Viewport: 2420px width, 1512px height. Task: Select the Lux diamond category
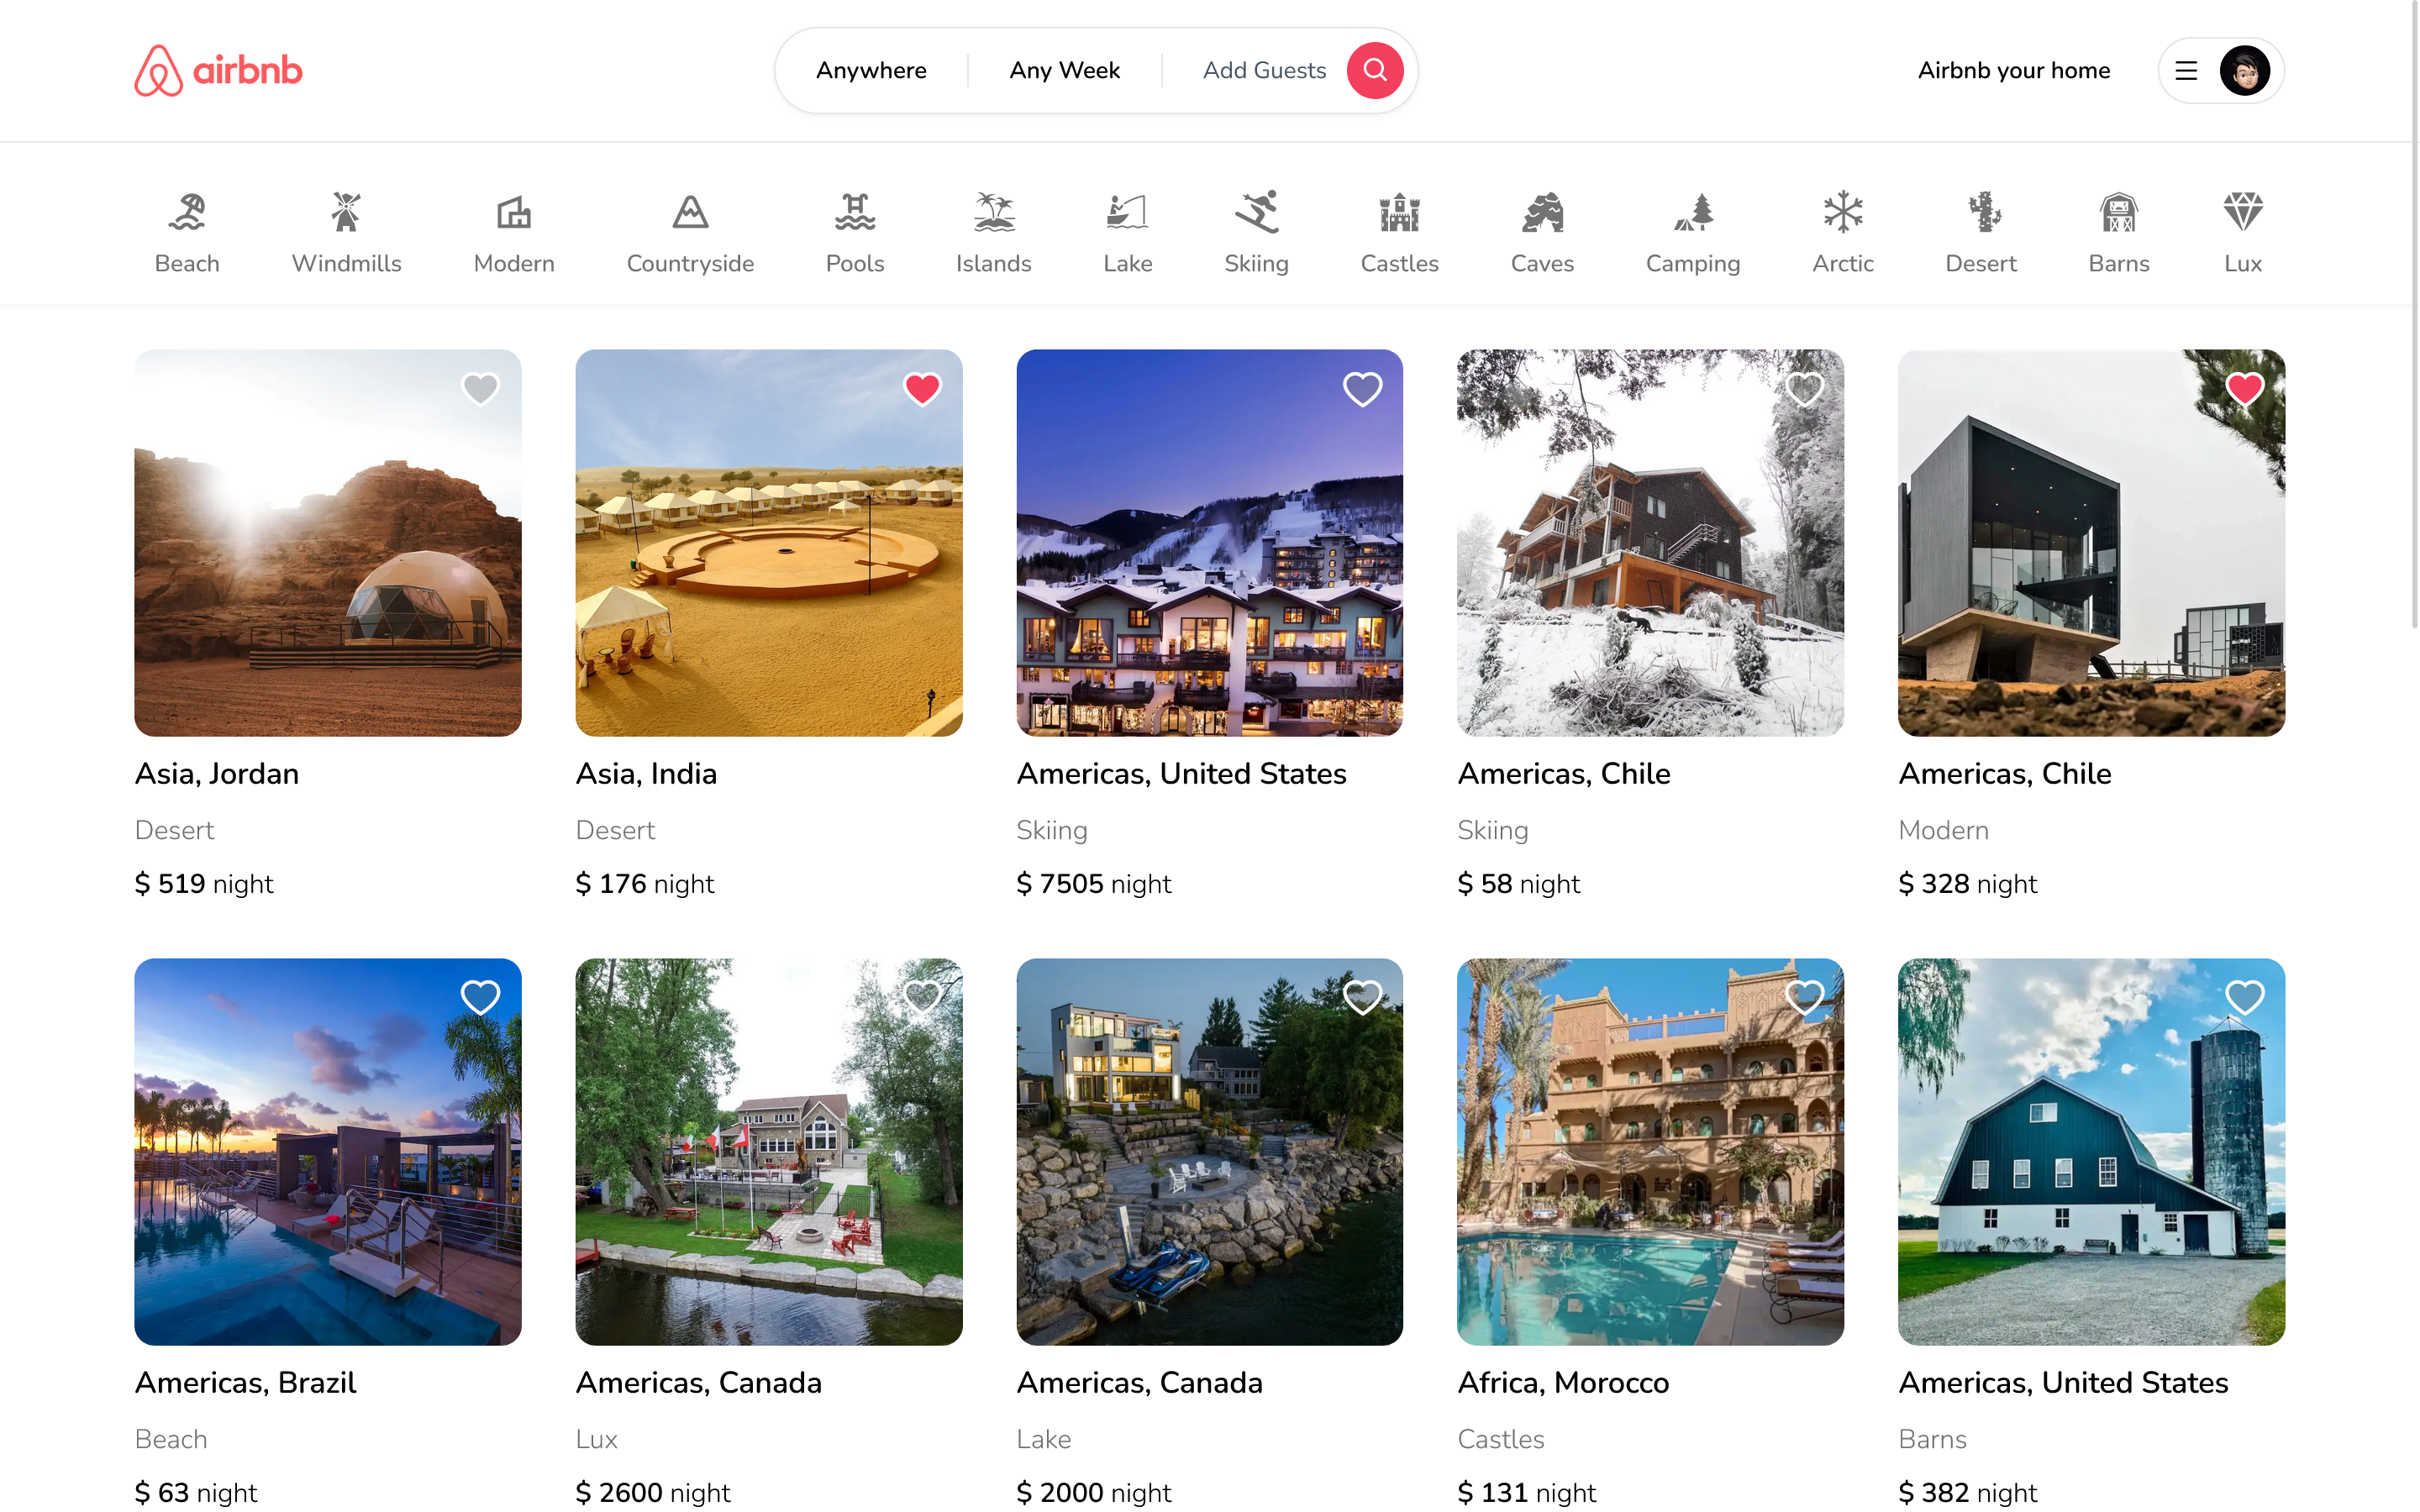[2242, 212]
